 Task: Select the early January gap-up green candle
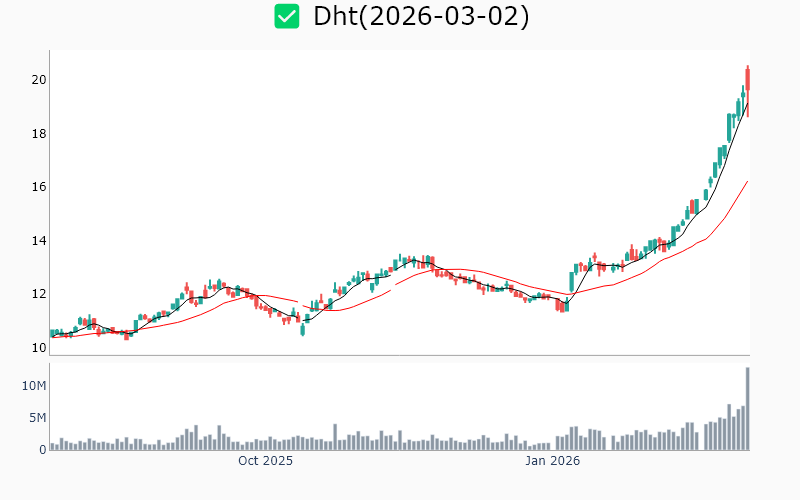coord(570,282)
